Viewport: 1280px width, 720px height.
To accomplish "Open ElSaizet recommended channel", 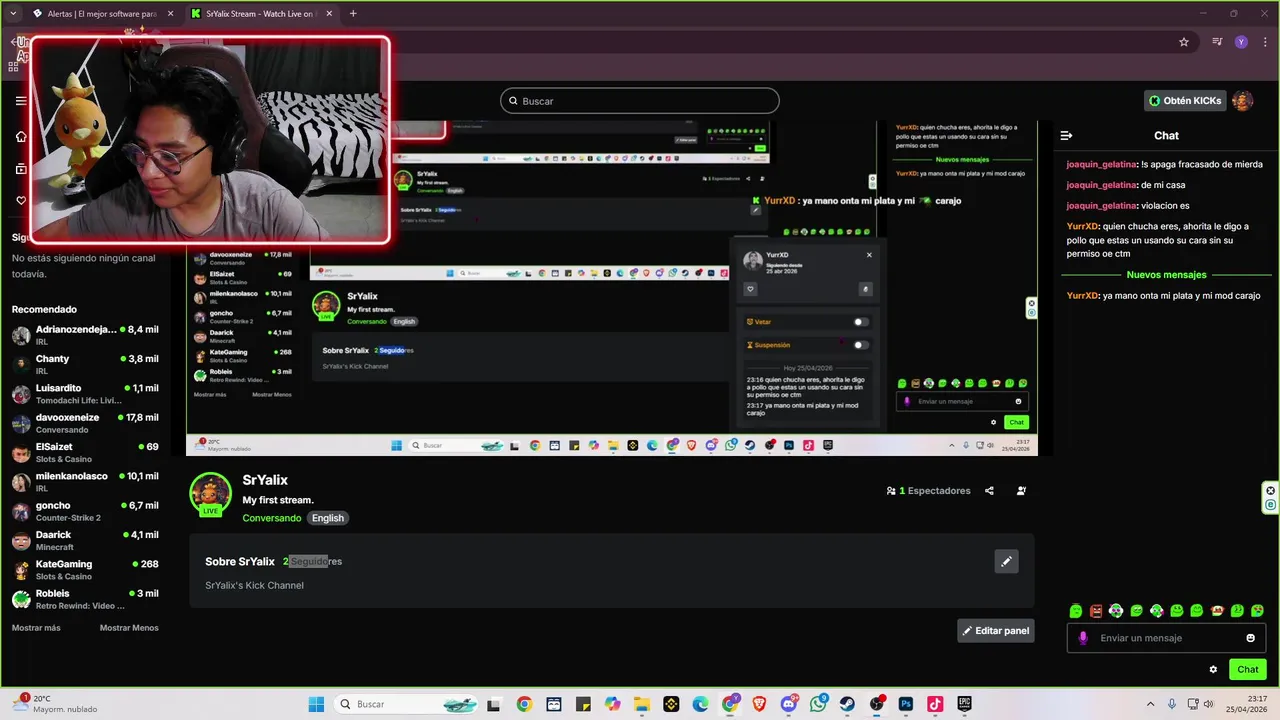I will [85, 453].
